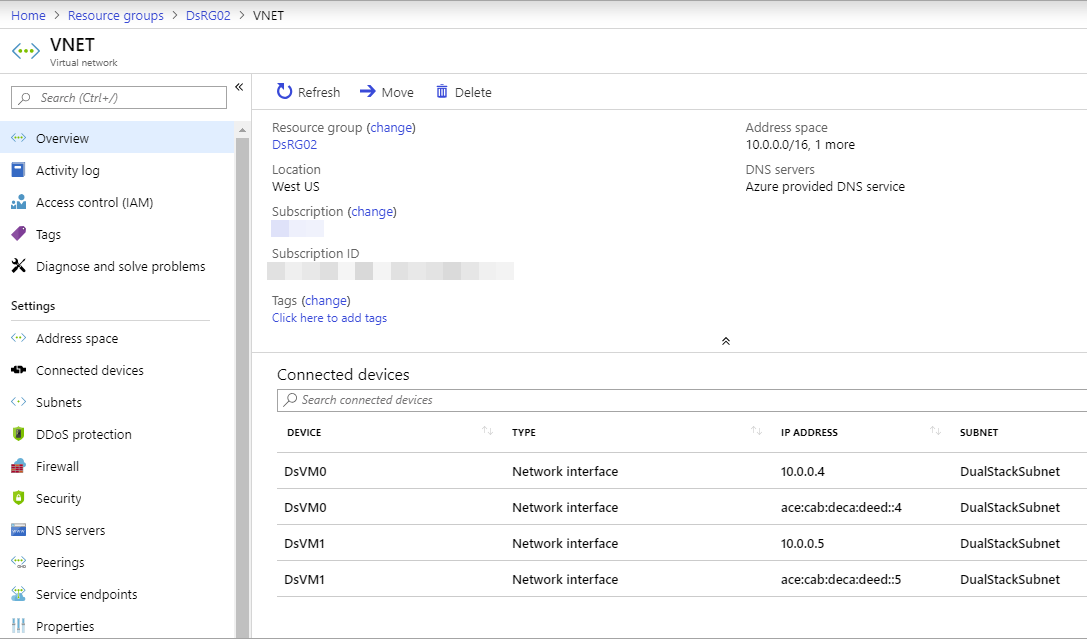Click the Move arrow icon
Viewport: 1087px width, 639px height.
(368, 92)
